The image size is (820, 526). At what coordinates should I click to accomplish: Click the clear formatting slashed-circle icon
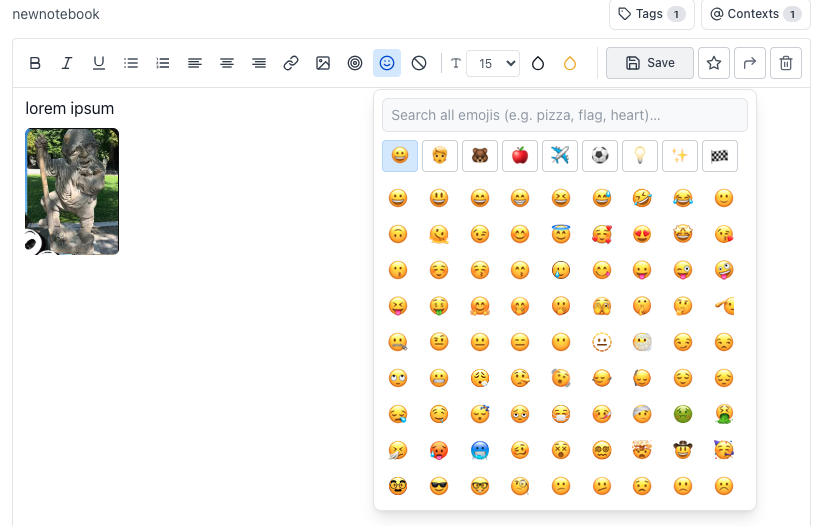coord(419,63)
